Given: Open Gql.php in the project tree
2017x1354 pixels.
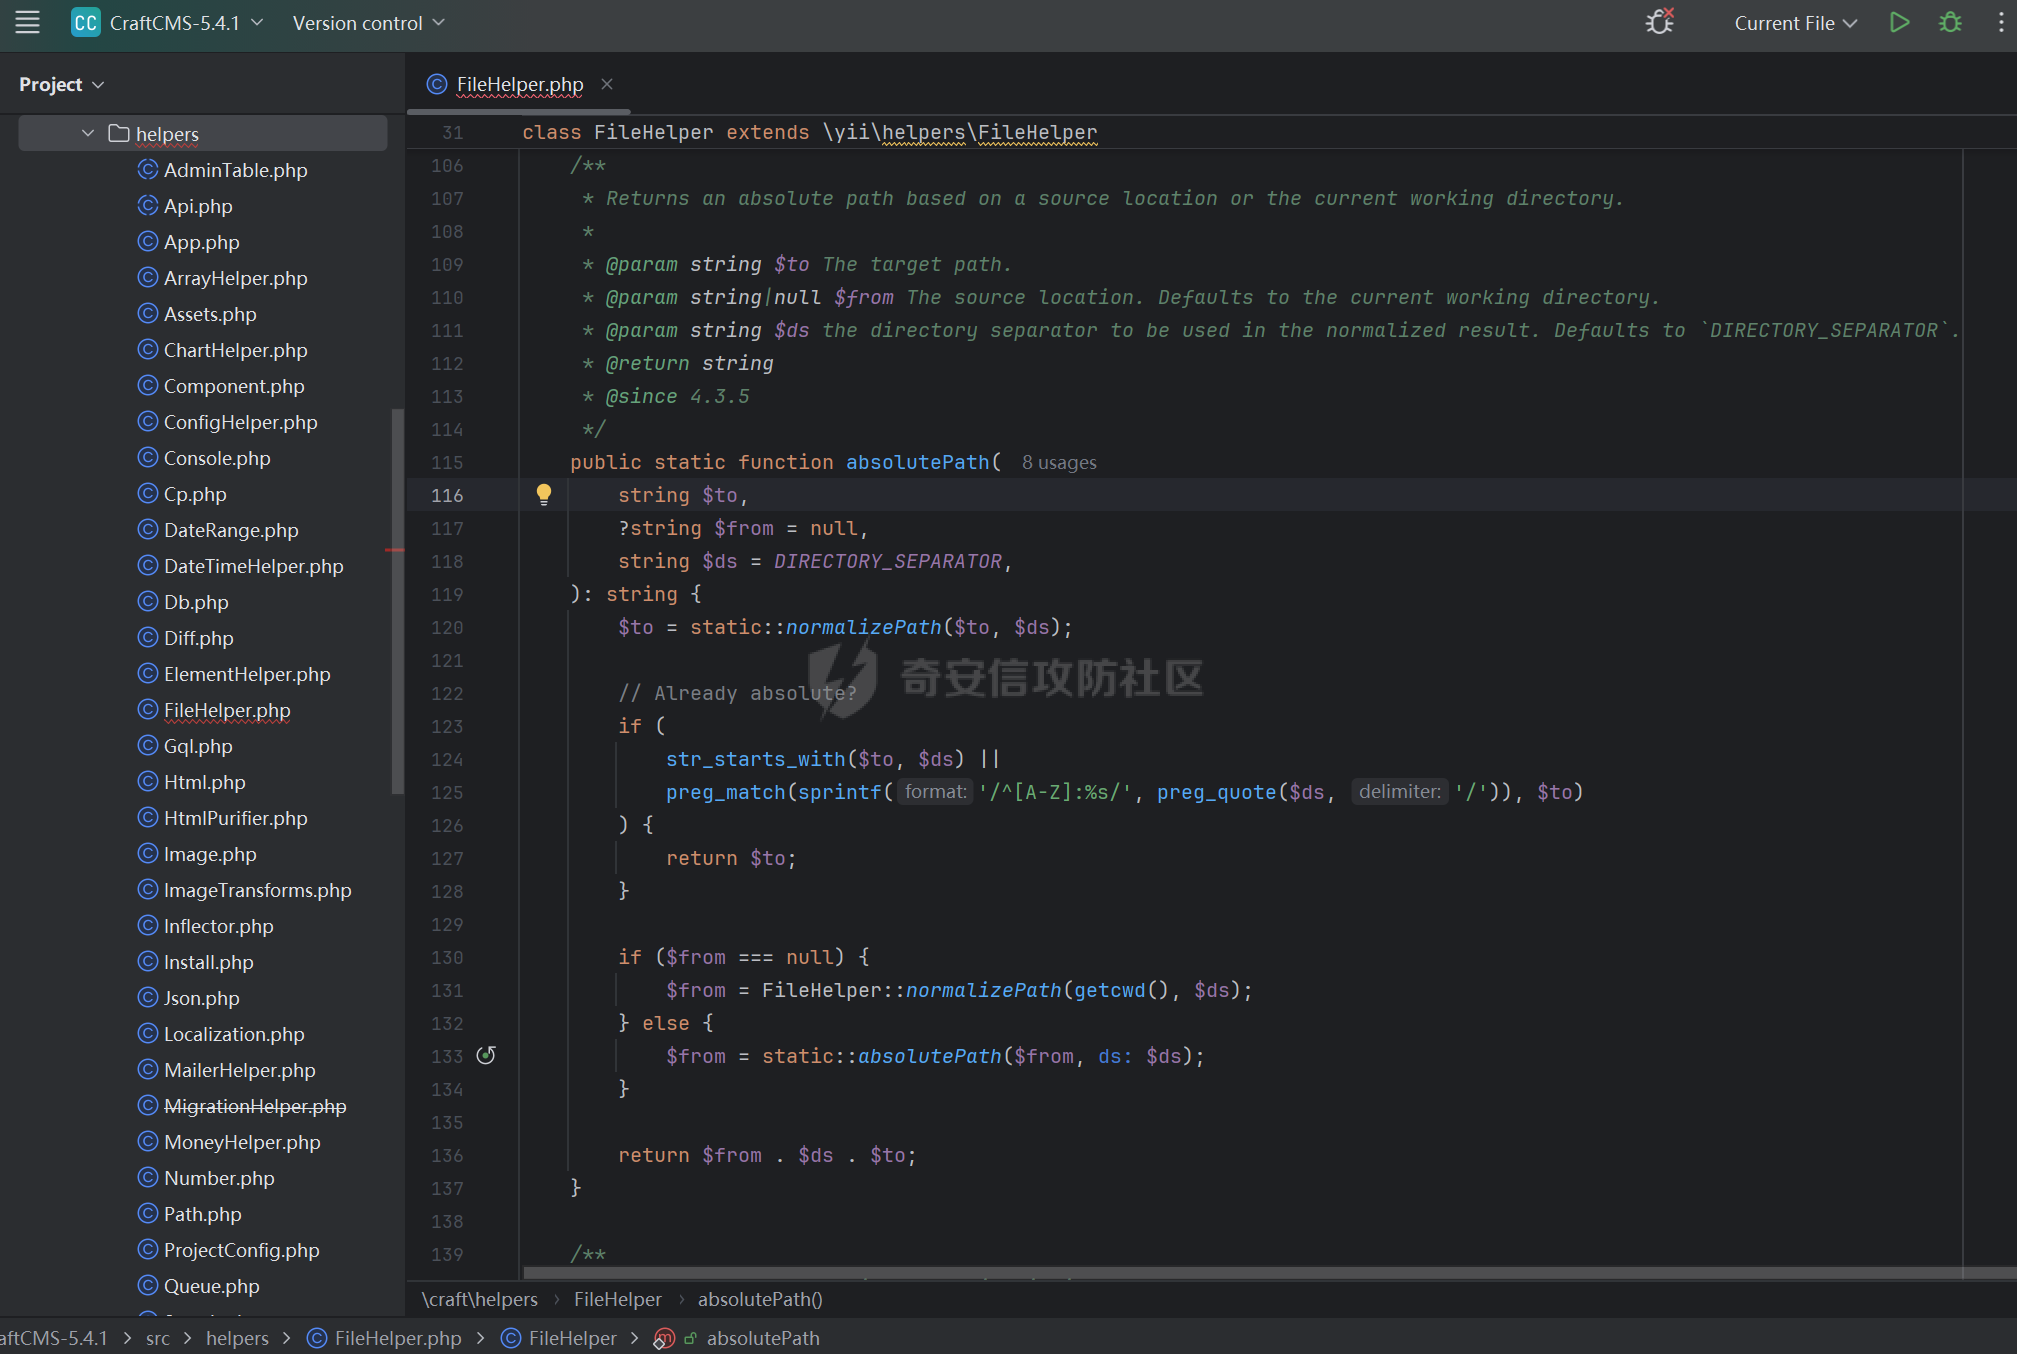Looking at the screenshot, I should (x=198, y=746).
